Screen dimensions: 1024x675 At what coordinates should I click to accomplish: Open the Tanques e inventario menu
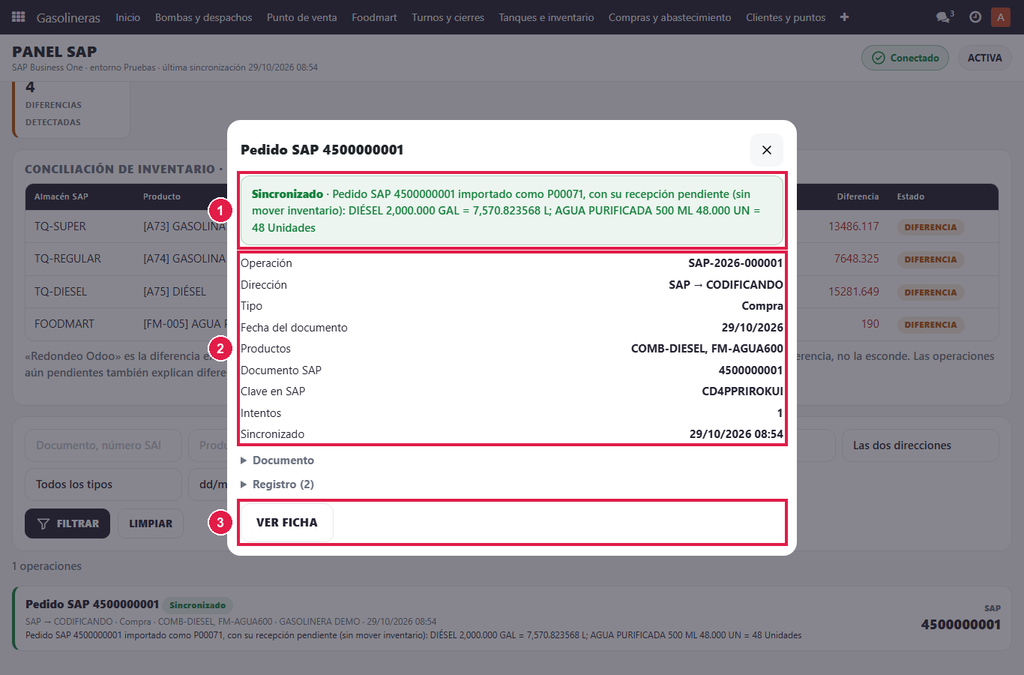547,17
